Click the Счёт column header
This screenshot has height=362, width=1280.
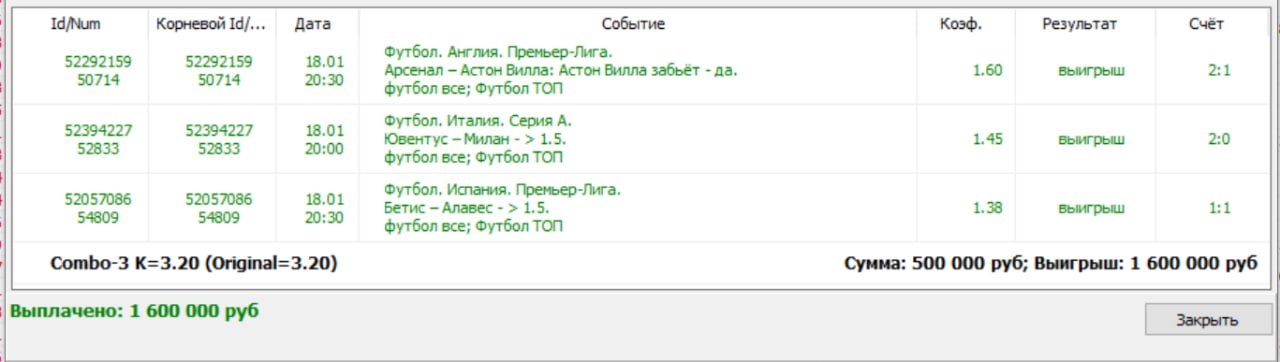1212,24
